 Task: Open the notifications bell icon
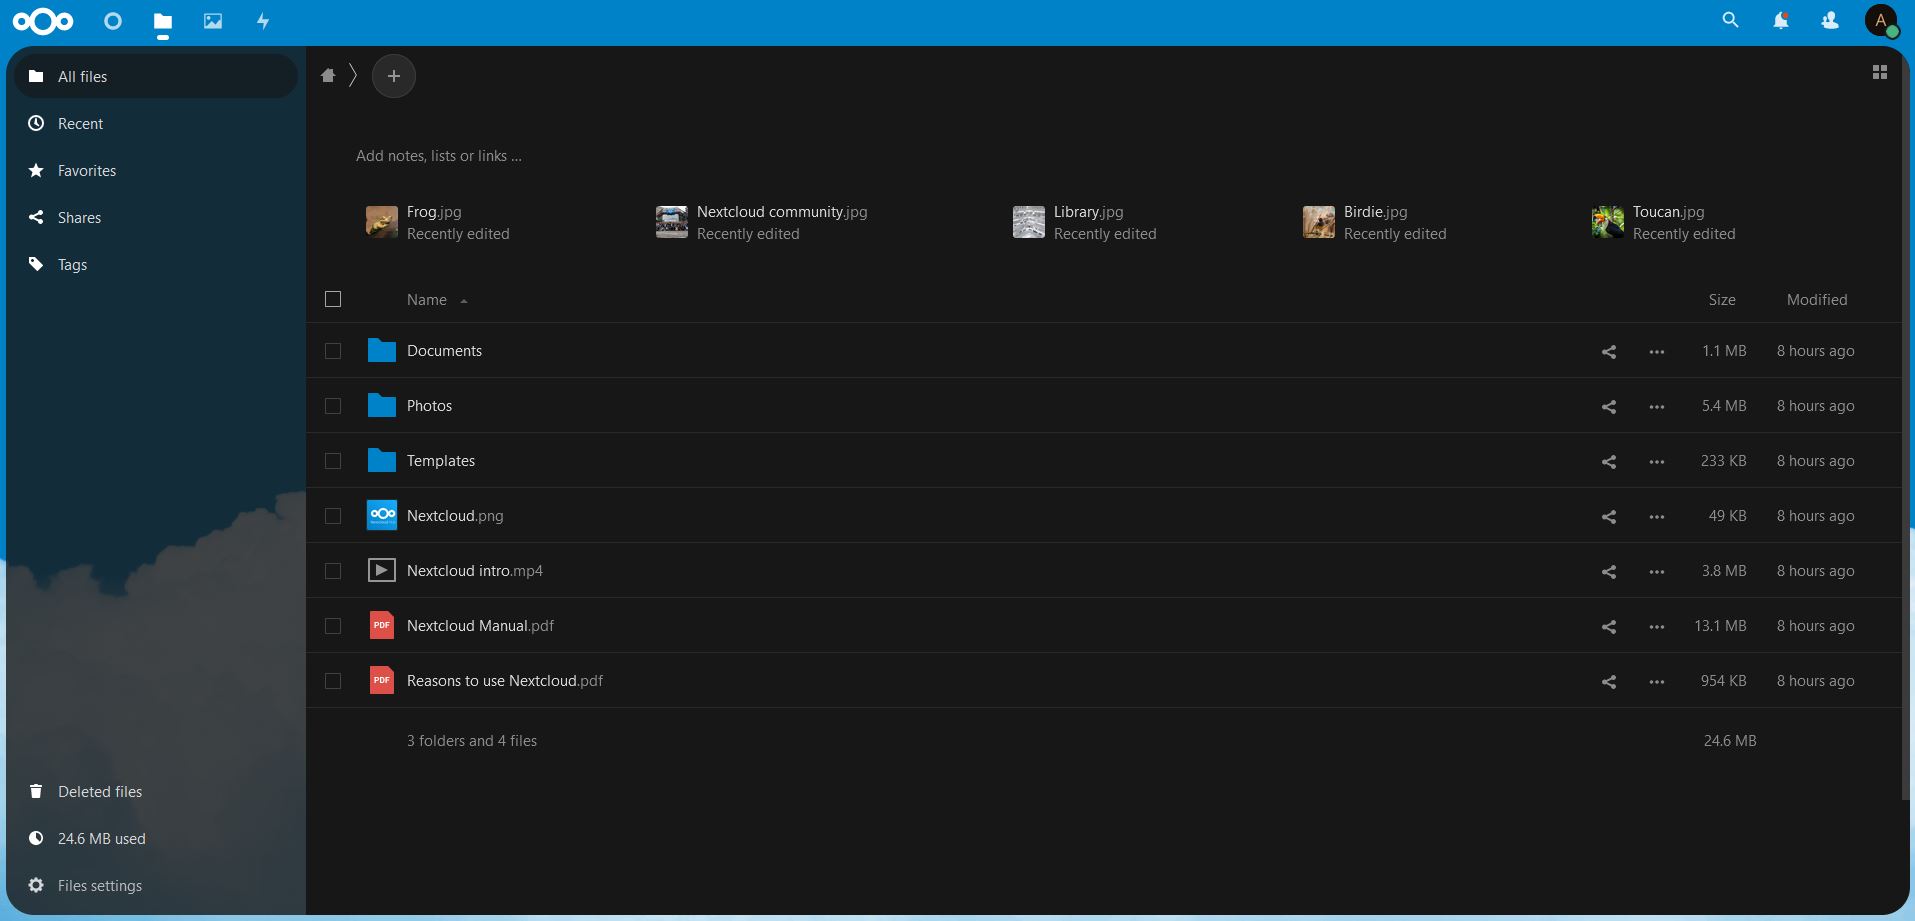tap(1781, 20)
